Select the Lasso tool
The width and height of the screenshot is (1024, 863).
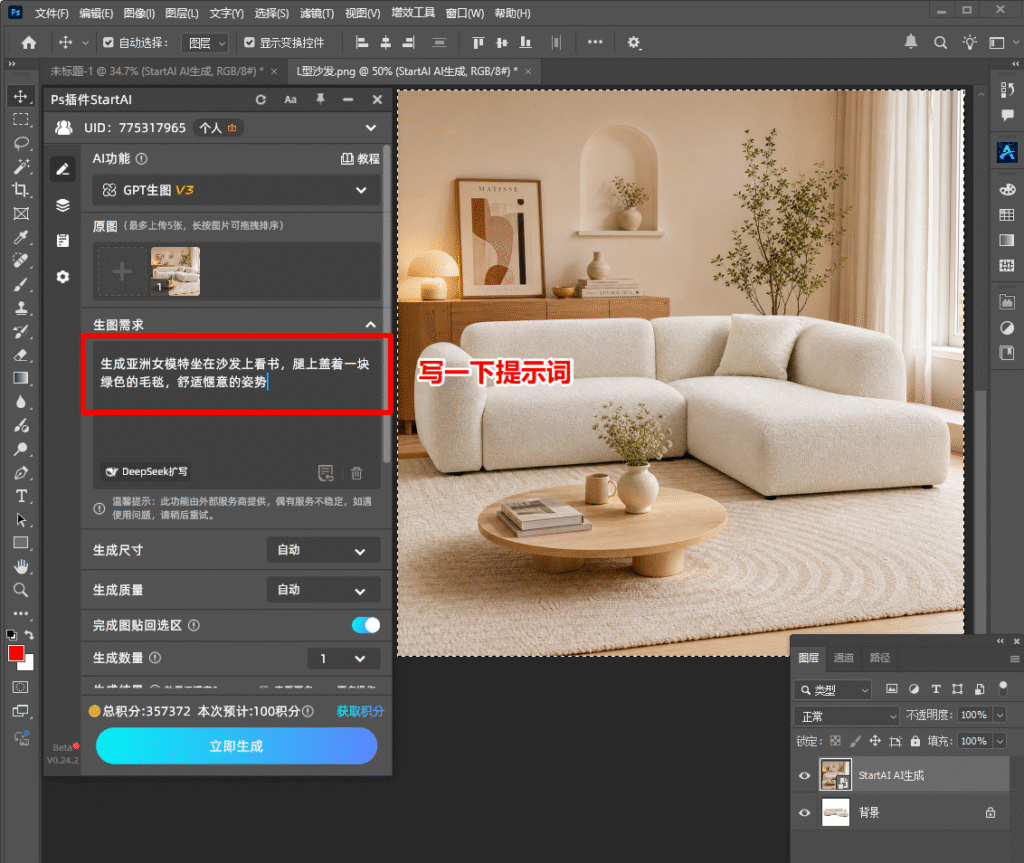pos(21,143)
